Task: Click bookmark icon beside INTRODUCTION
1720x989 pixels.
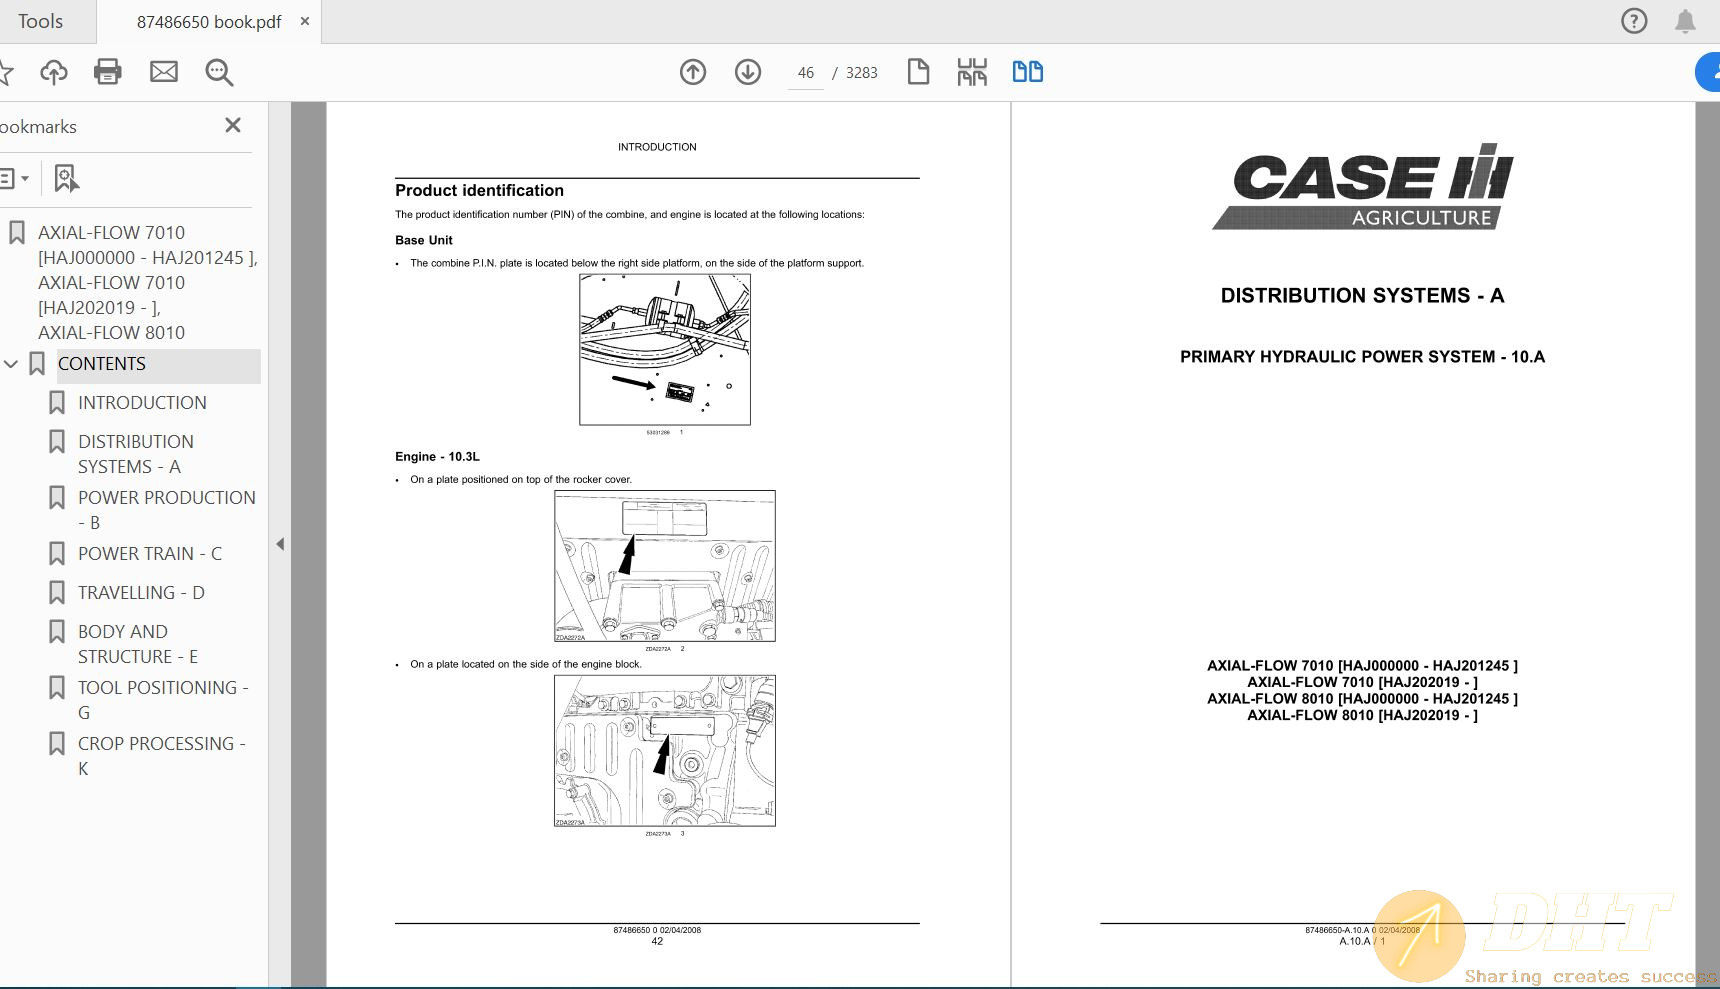Action: point(57,403)
